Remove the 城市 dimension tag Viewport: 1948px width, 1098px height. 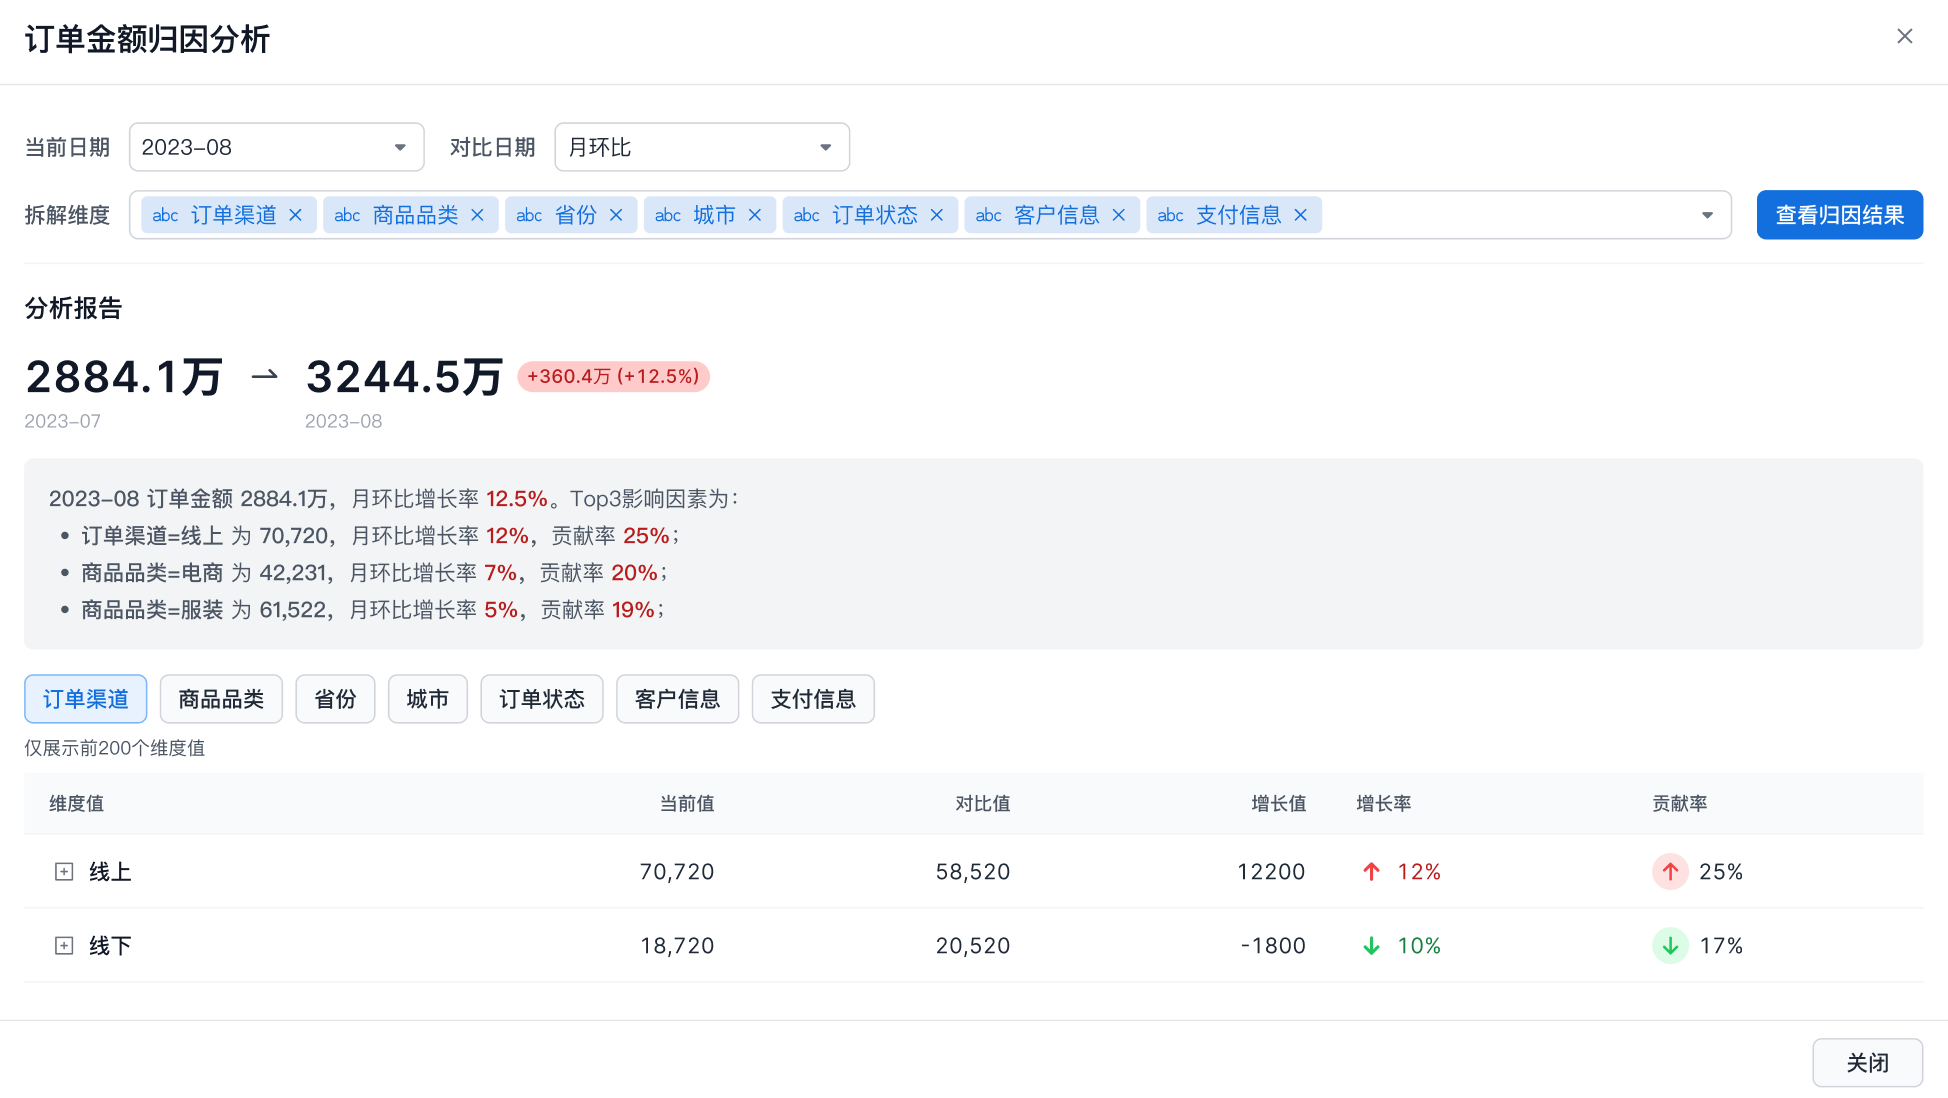pyautogui.click(x=755, y=215)
